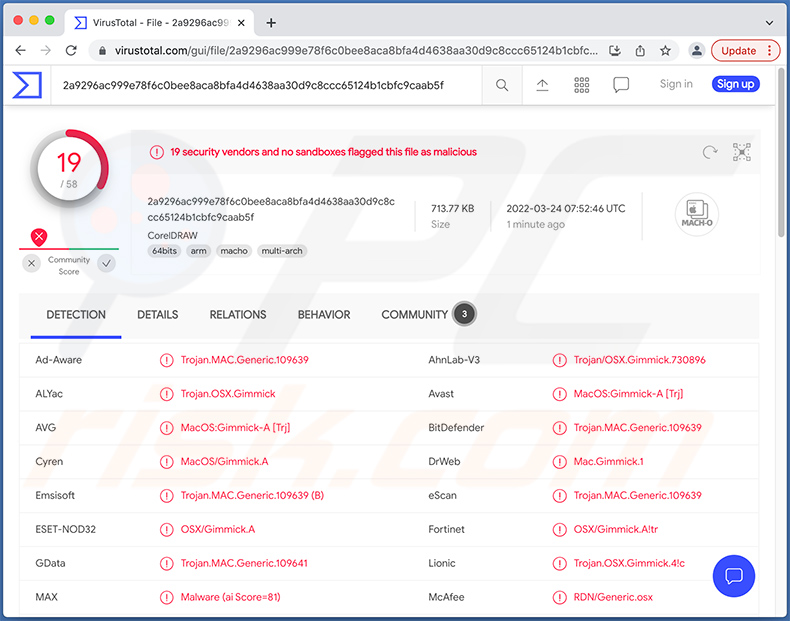Reload the page
This screenshot has width=790, height=621.
click(72, 50)
